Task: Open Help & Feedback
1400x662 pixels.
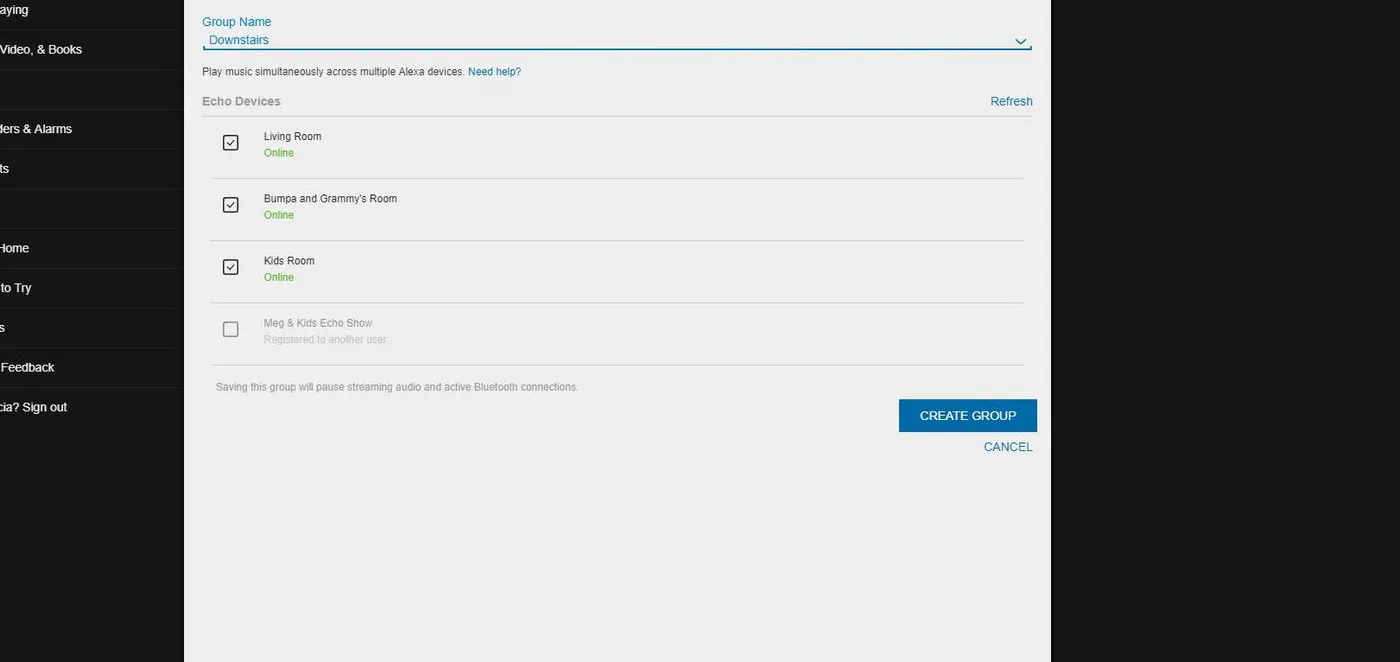Action: [x=27, y=367]
